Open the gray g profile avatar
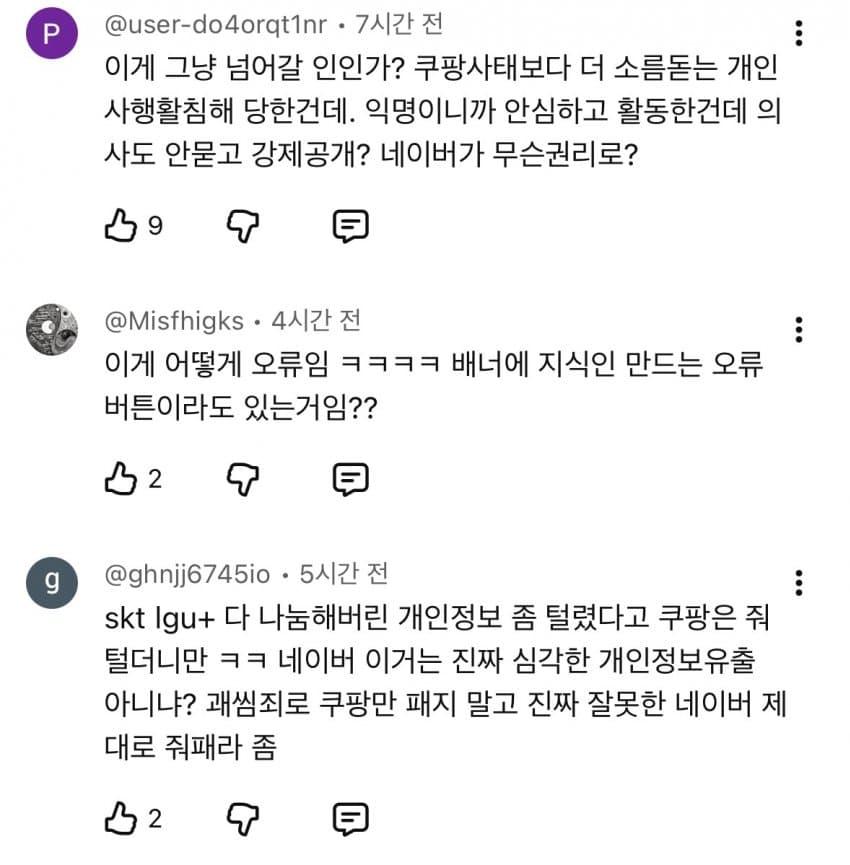This screenshot has width=850, height=865. (x=52, y=582)
